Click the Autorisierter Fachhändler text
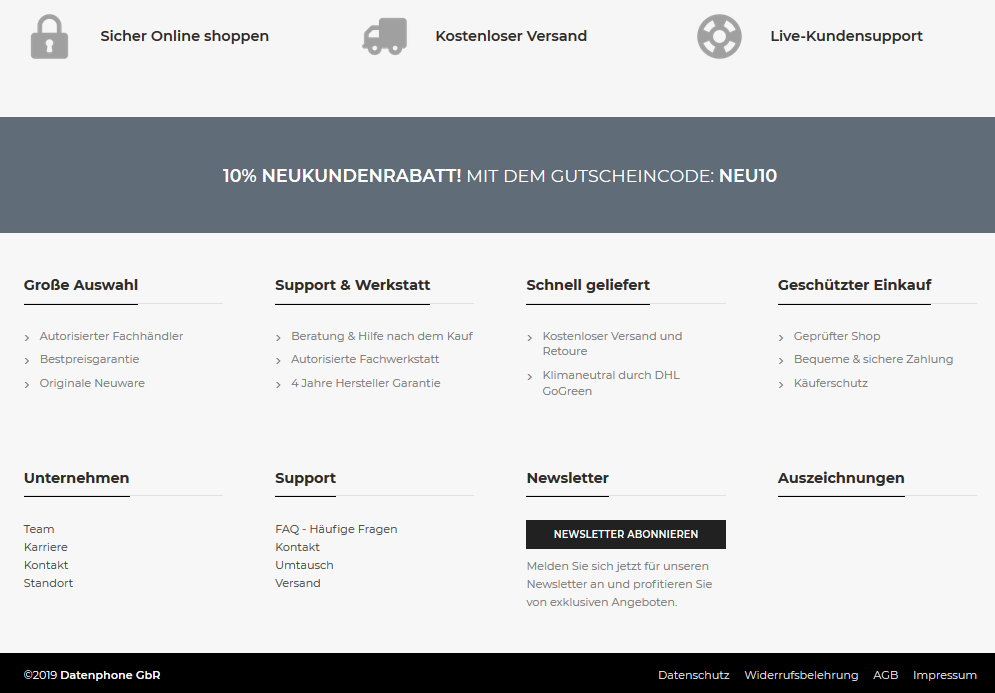 tap(111, 336)
